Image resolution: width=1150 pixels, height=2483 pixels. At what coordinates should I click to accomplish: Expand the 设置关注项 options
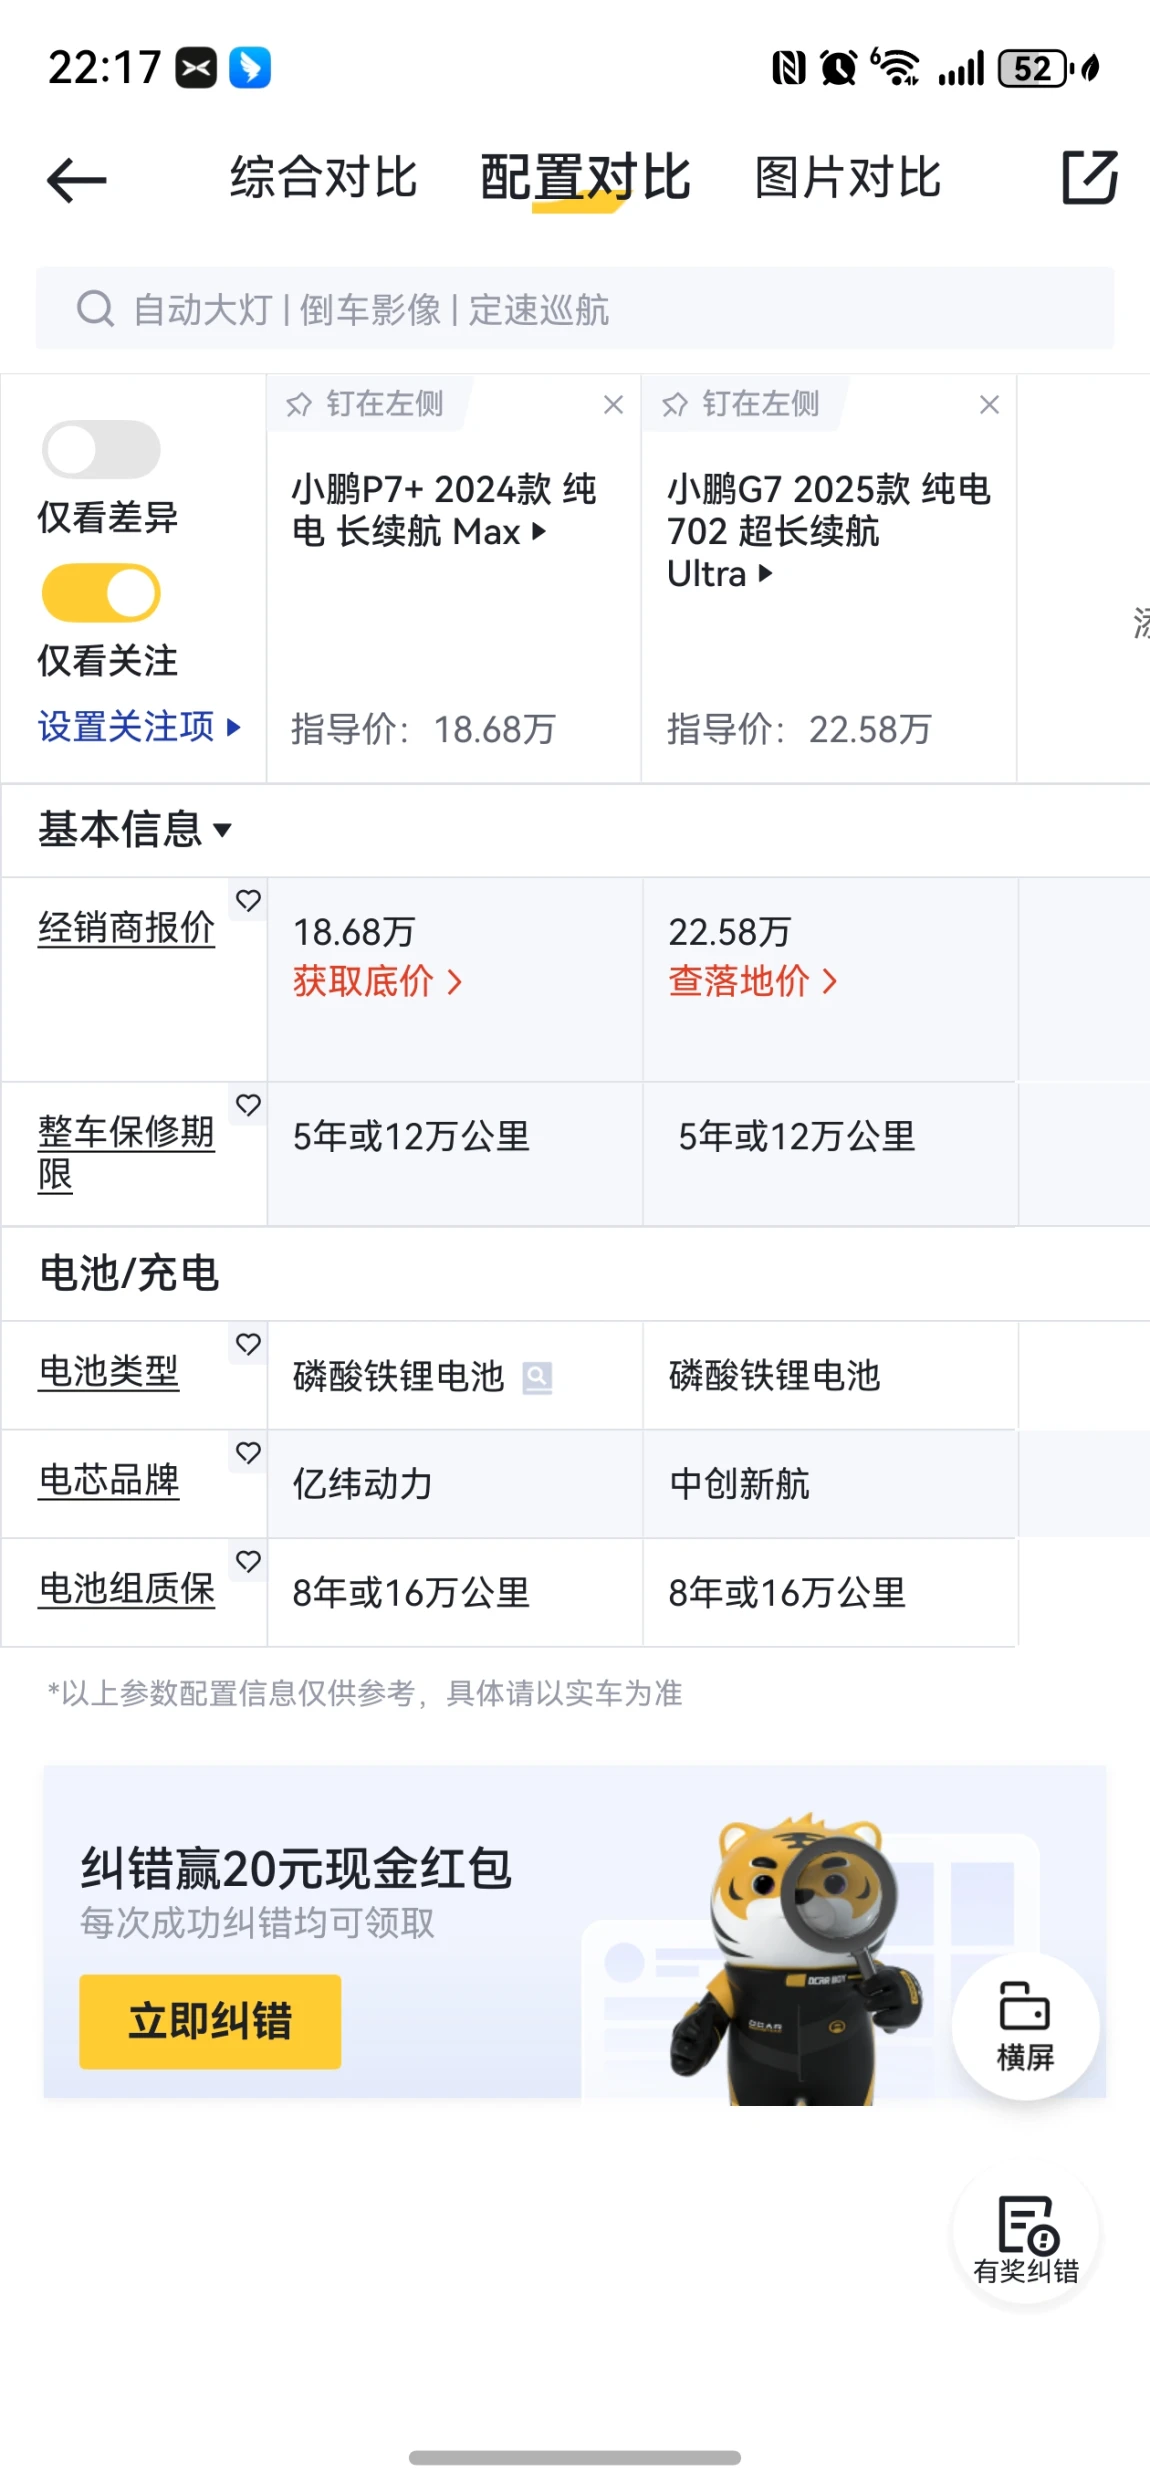[139, 727]
